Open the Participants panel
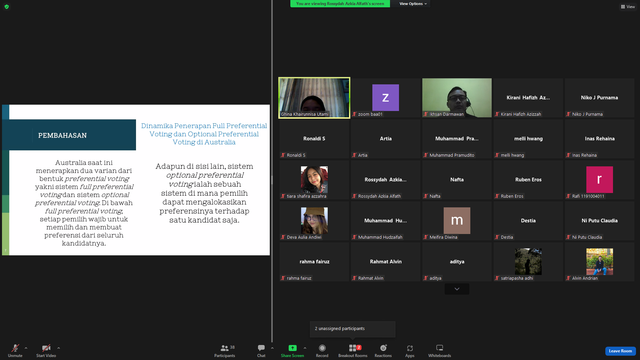Image resolution: width=640 pixels, height=360 pixels. [x=225, y=350]
